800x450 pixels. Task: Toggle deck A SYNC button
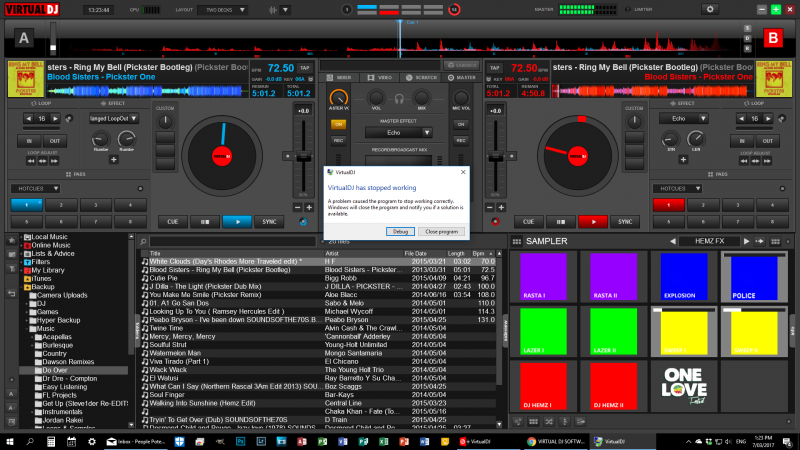coord(269,222)
